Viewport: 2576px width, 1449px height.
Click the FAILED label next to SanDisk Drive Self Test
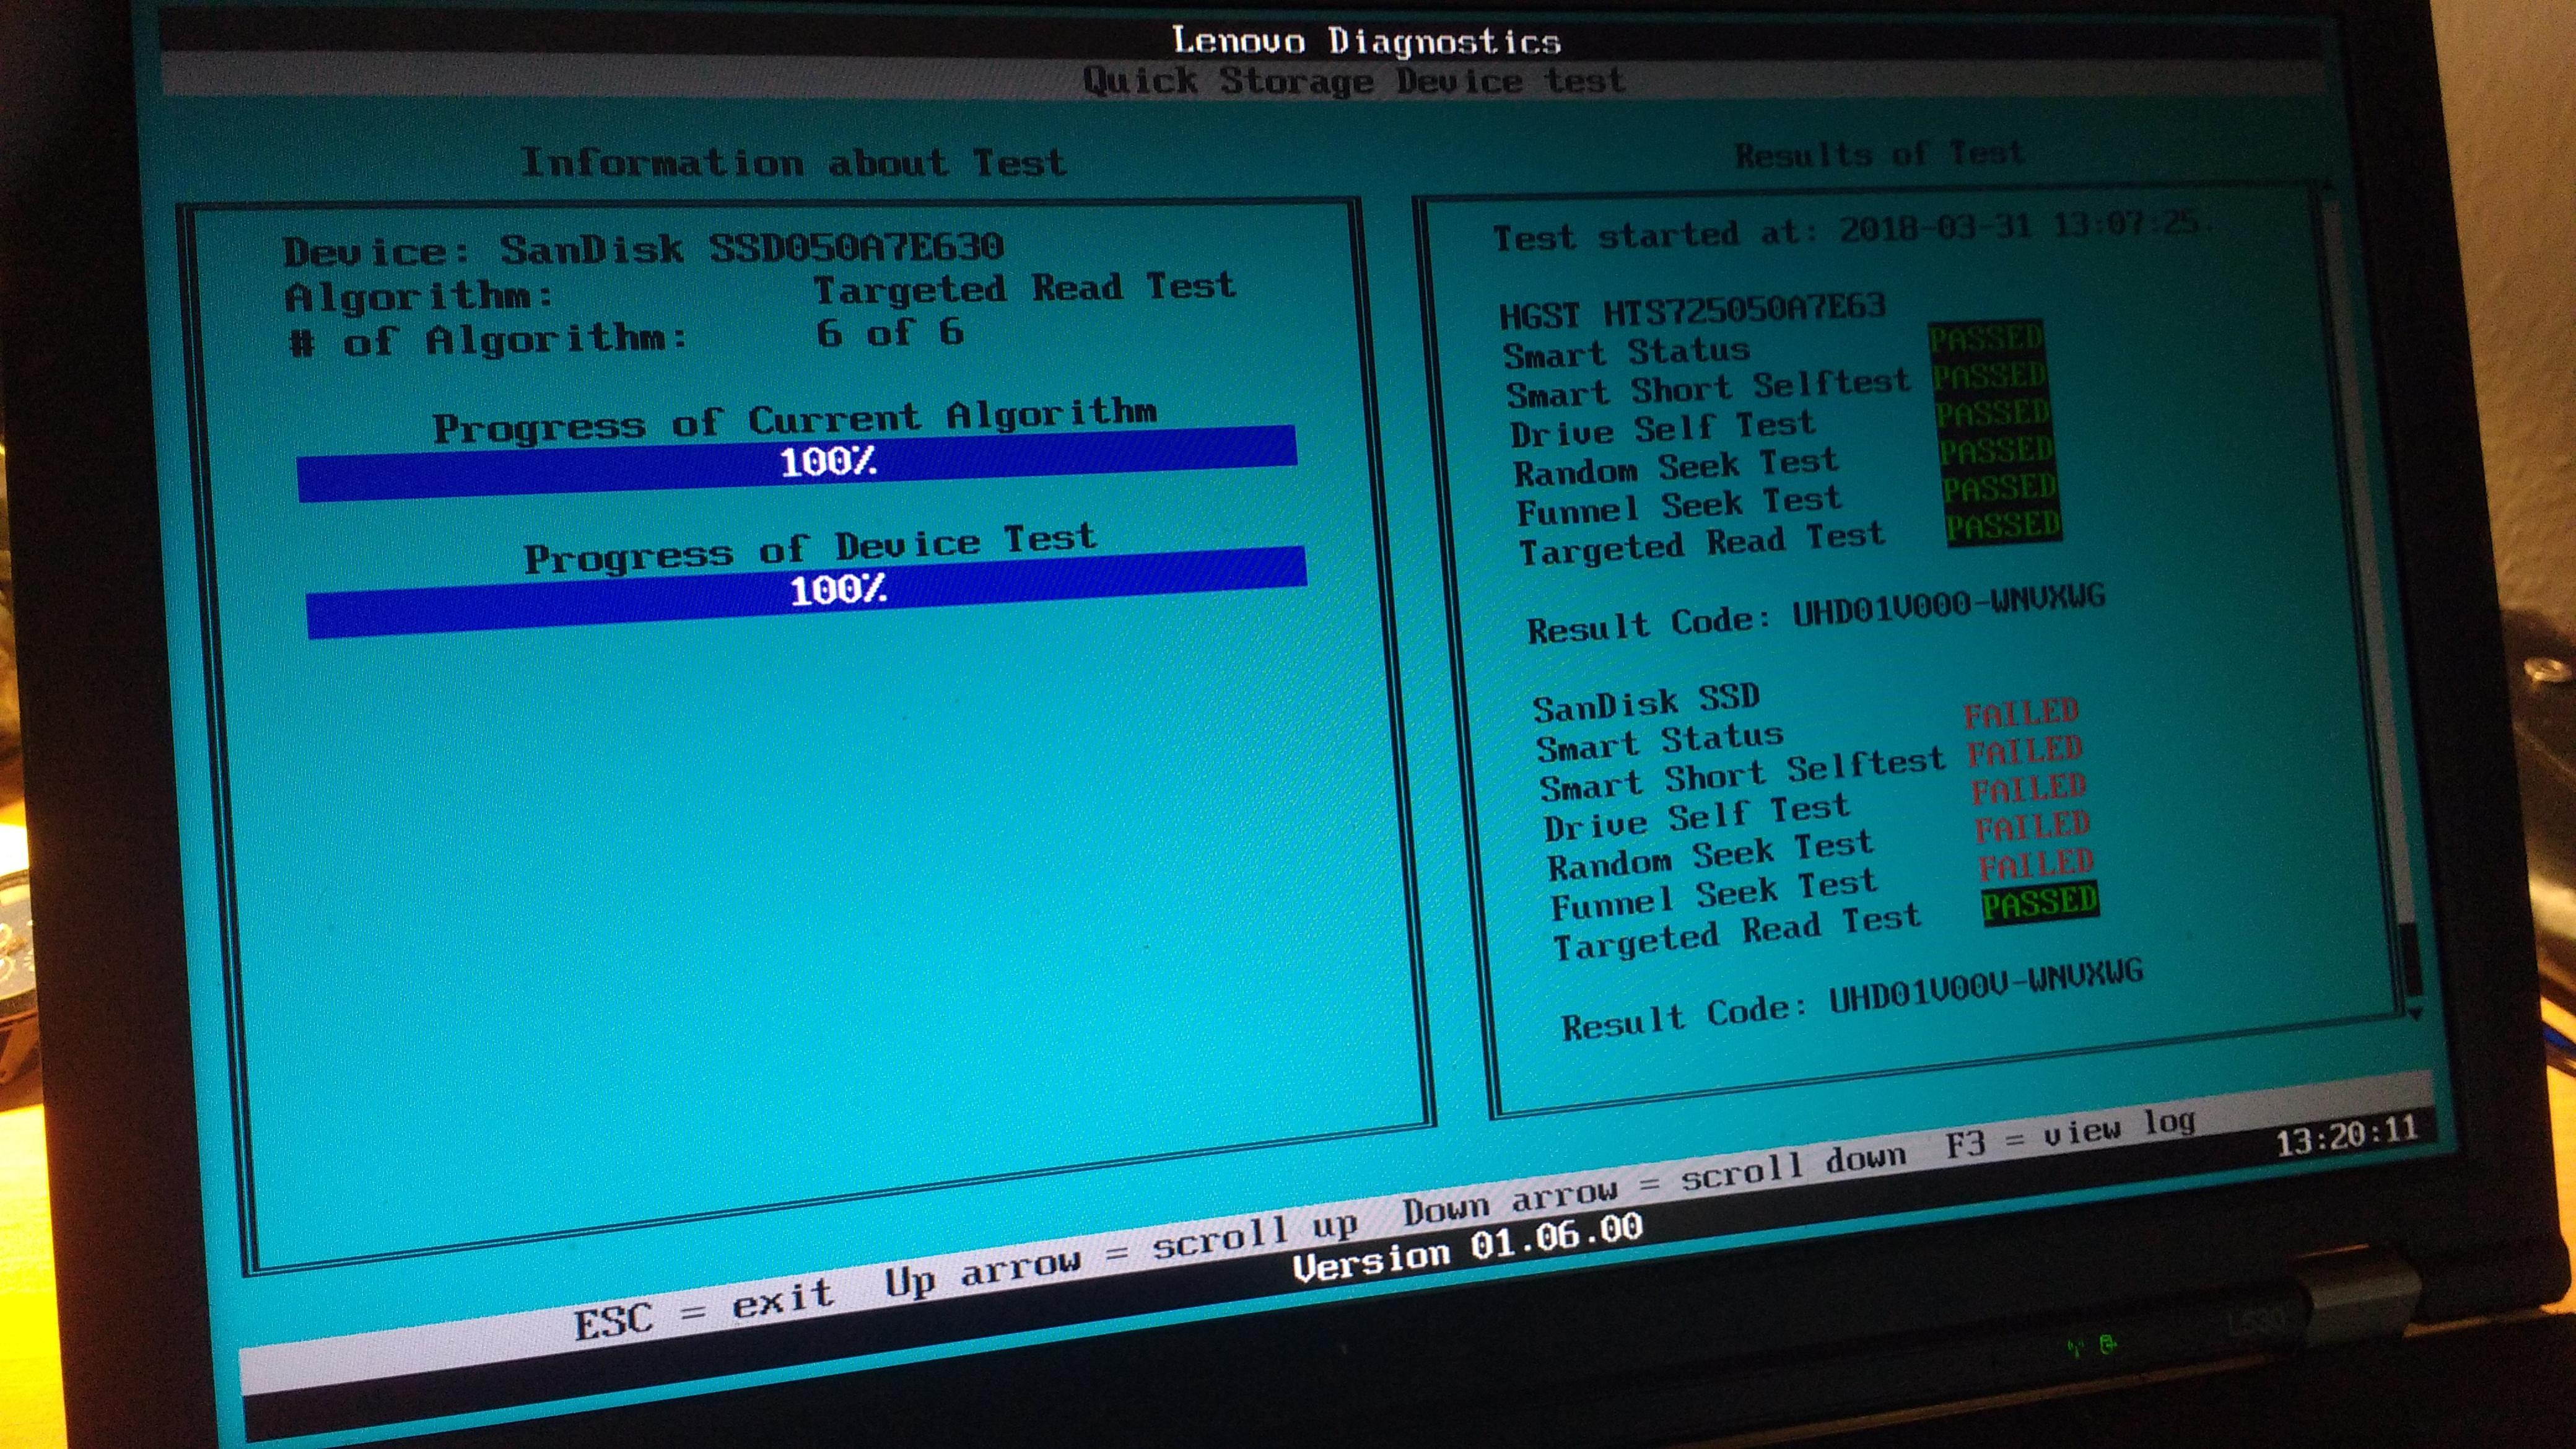[x=2028, y=788]
